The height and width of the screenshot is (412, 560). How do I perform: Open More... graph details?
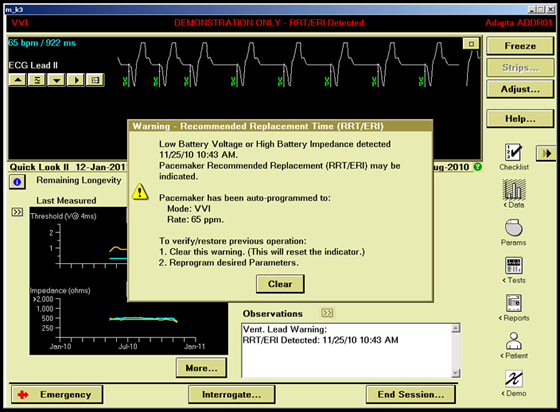click(x=201, y=368)
